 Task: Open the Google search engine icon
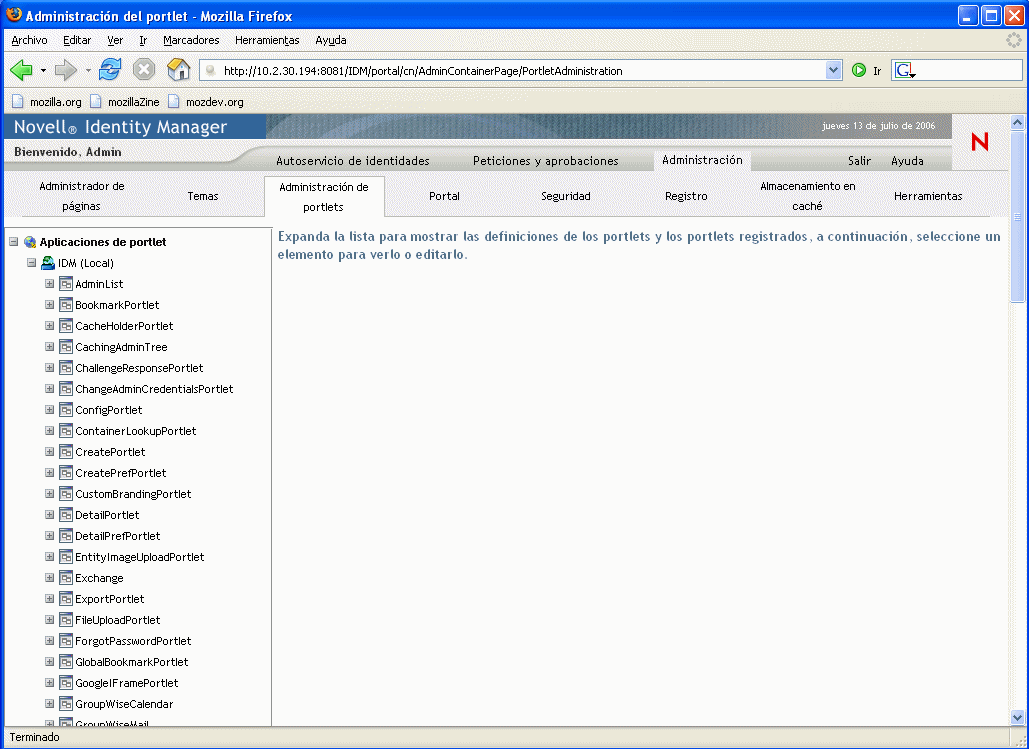[904, 70]
